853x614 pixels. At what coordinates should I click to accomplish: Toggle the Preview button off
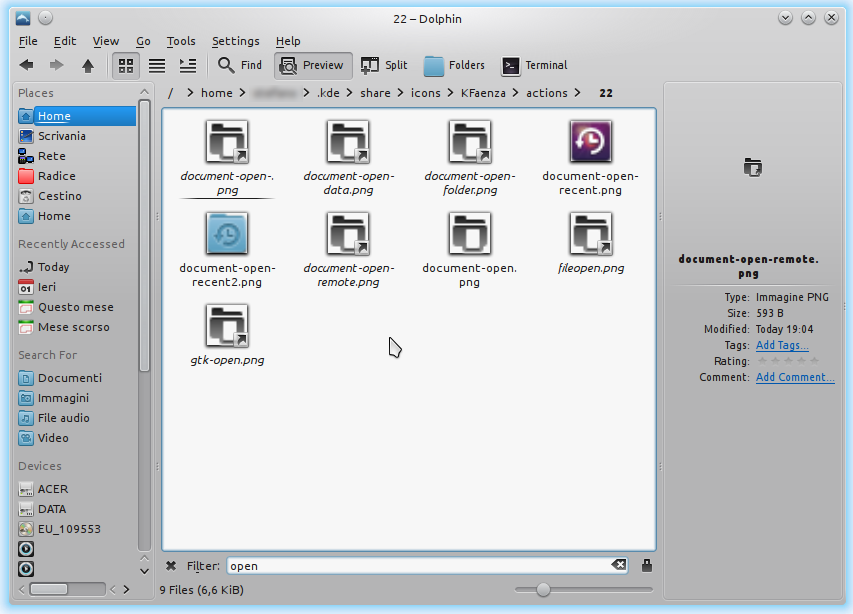click(x=312, y=66)
